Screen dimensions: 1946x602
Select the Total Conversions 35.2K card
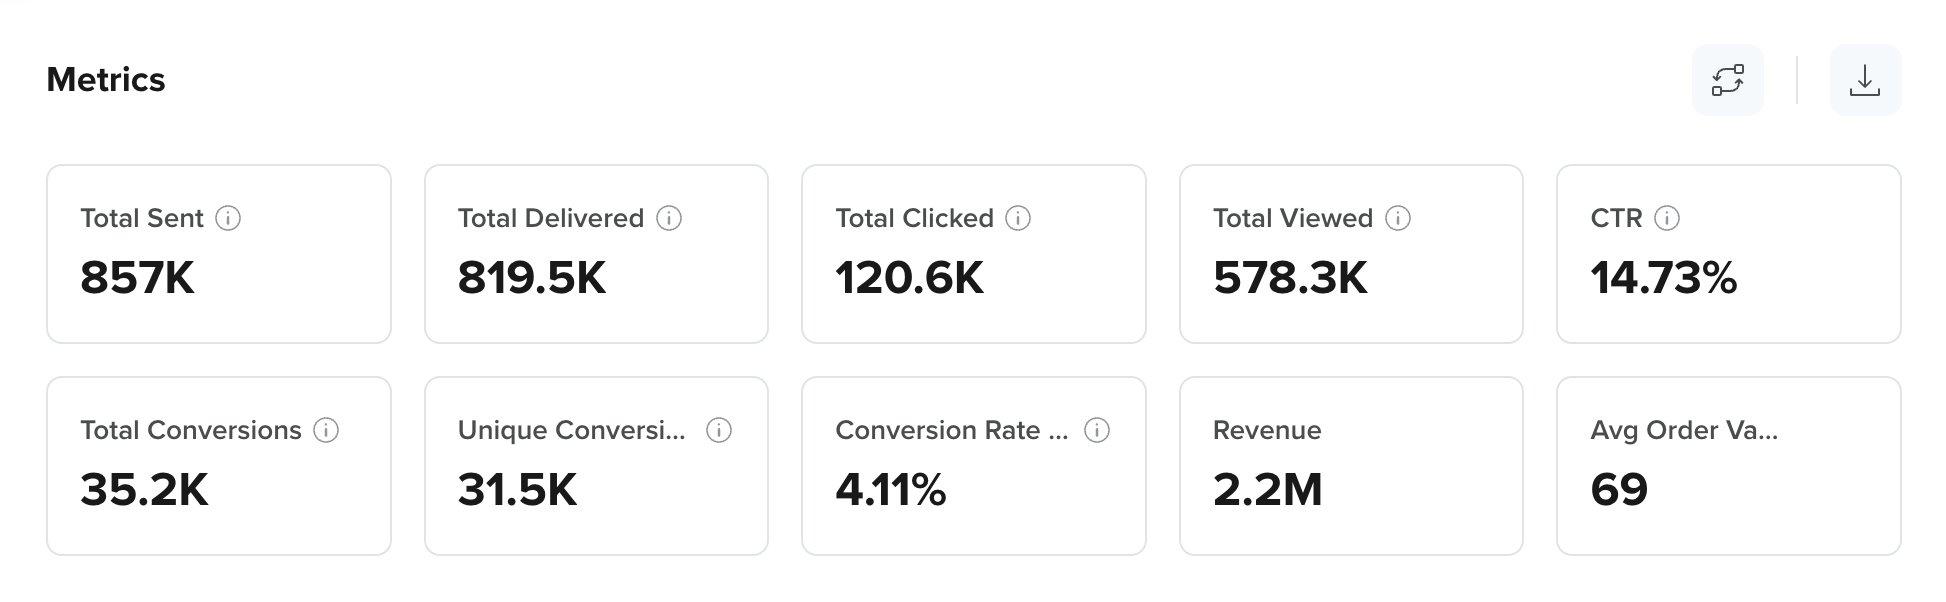[x=219, y=466]
